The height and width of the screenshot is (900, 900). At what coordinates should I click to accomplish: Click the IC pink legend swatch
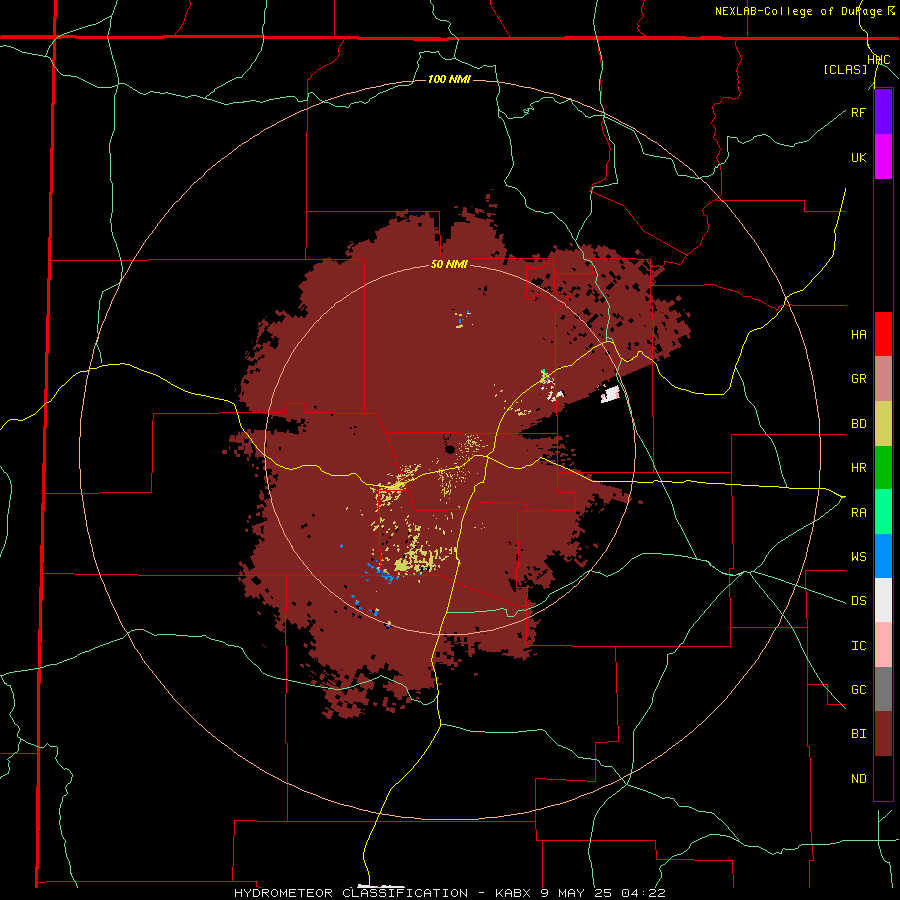pyautogui.click(x=883, y=645)
